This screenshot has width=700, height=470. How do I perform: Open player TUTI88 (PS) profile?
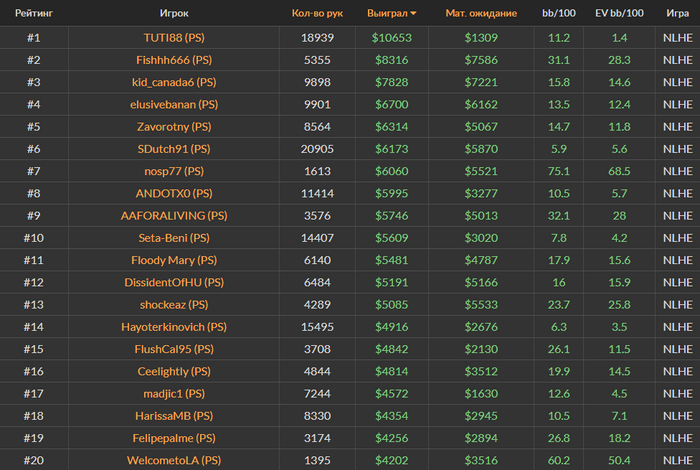click(x=174, y=37)
